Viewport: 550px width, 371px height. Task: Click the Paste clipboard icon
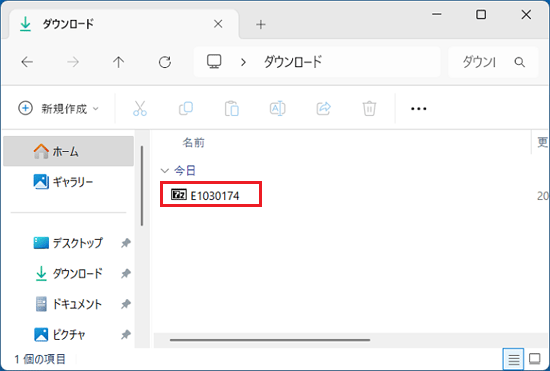[232, 108]
